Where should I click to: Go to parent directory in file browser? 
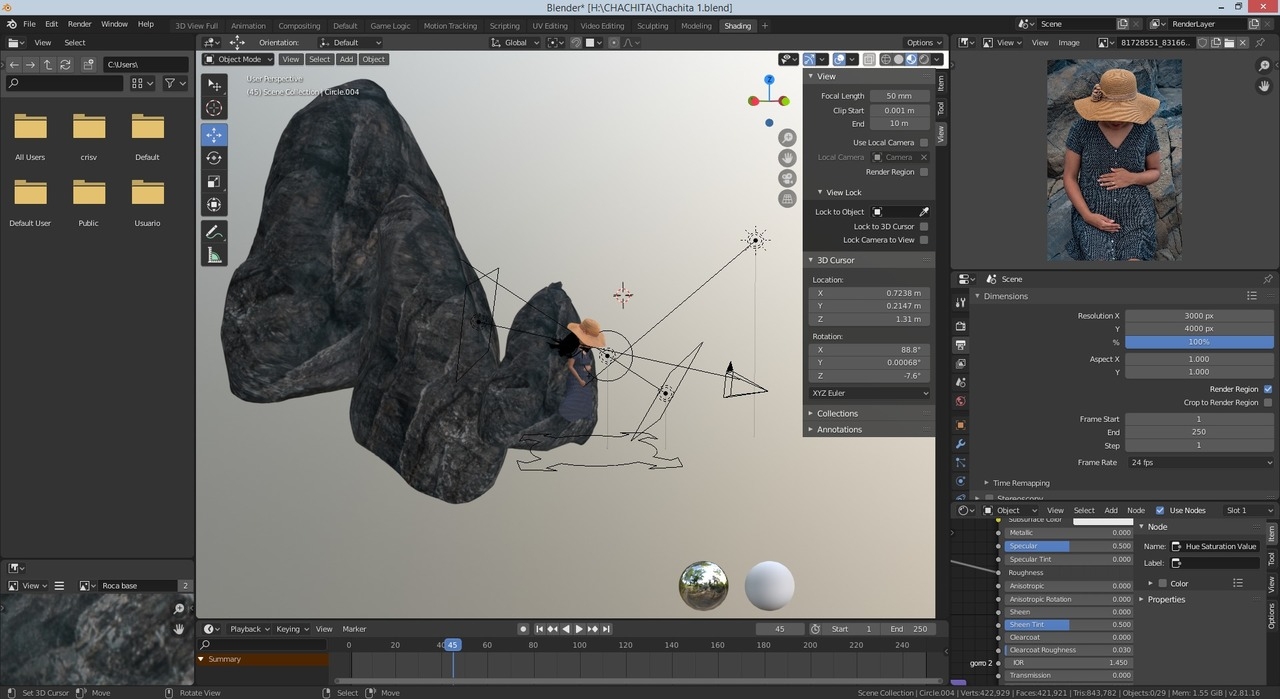click(48, 64)
